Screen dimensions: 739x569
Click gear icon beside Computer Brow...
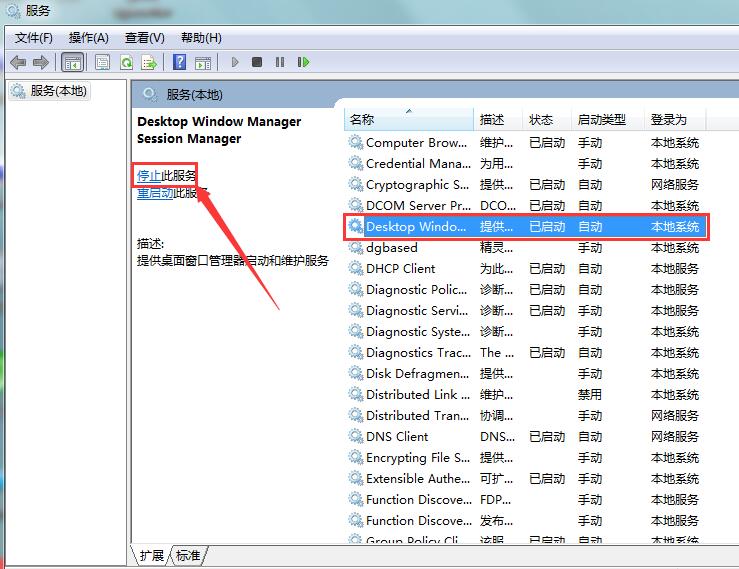point(355,142)
